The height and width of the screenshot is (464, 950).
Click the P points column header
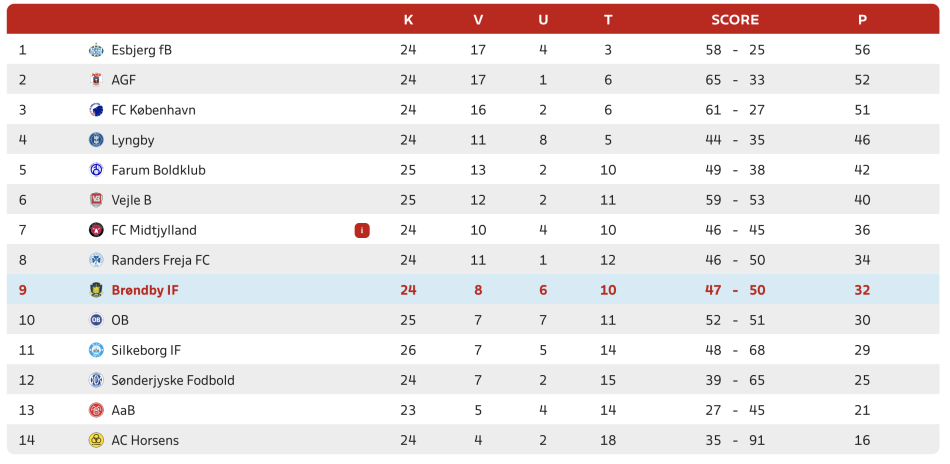[862, 19]
